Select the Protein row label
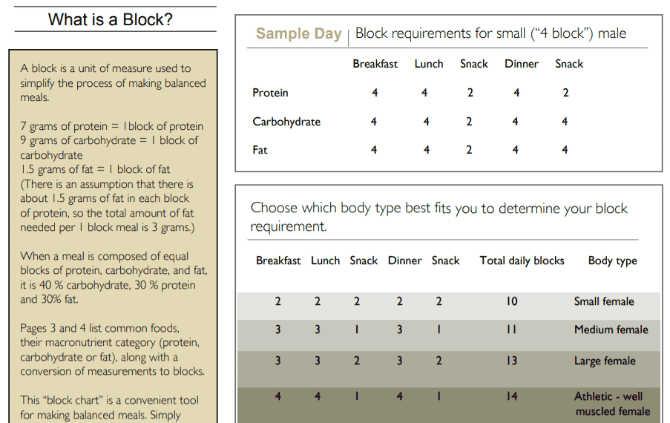 coord(270,93)
